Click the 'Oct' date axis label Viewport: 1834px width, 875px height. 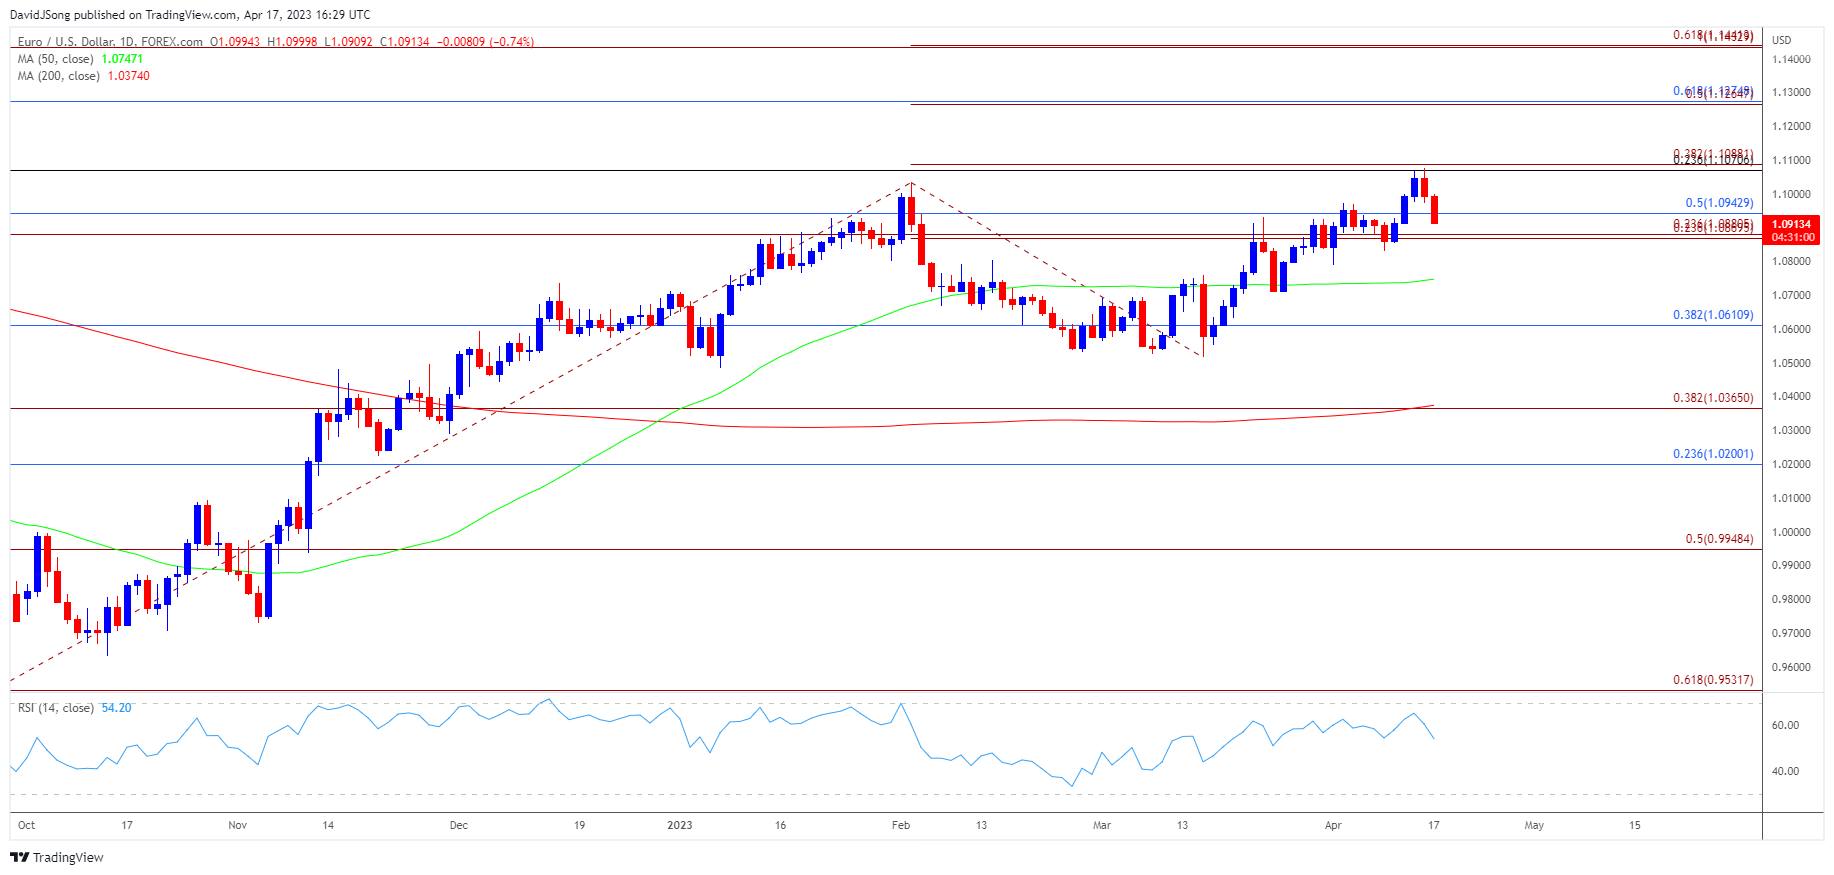(x=26, y=825)
